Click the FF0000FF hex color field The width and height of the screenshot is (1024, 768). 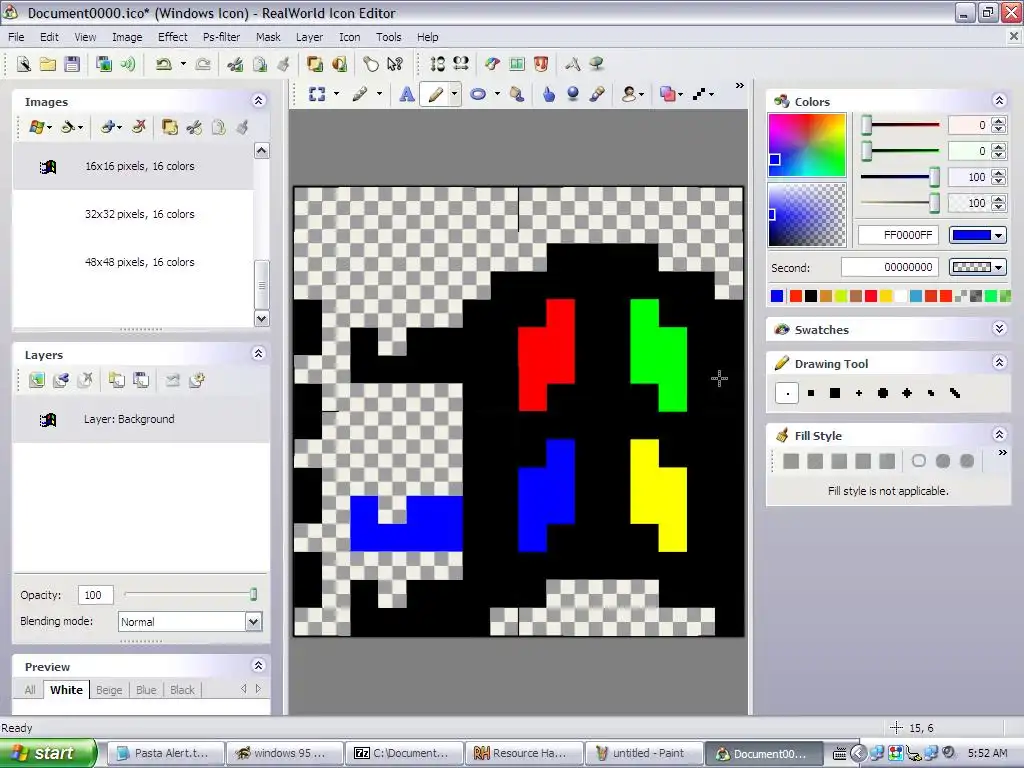pos(898,235)
